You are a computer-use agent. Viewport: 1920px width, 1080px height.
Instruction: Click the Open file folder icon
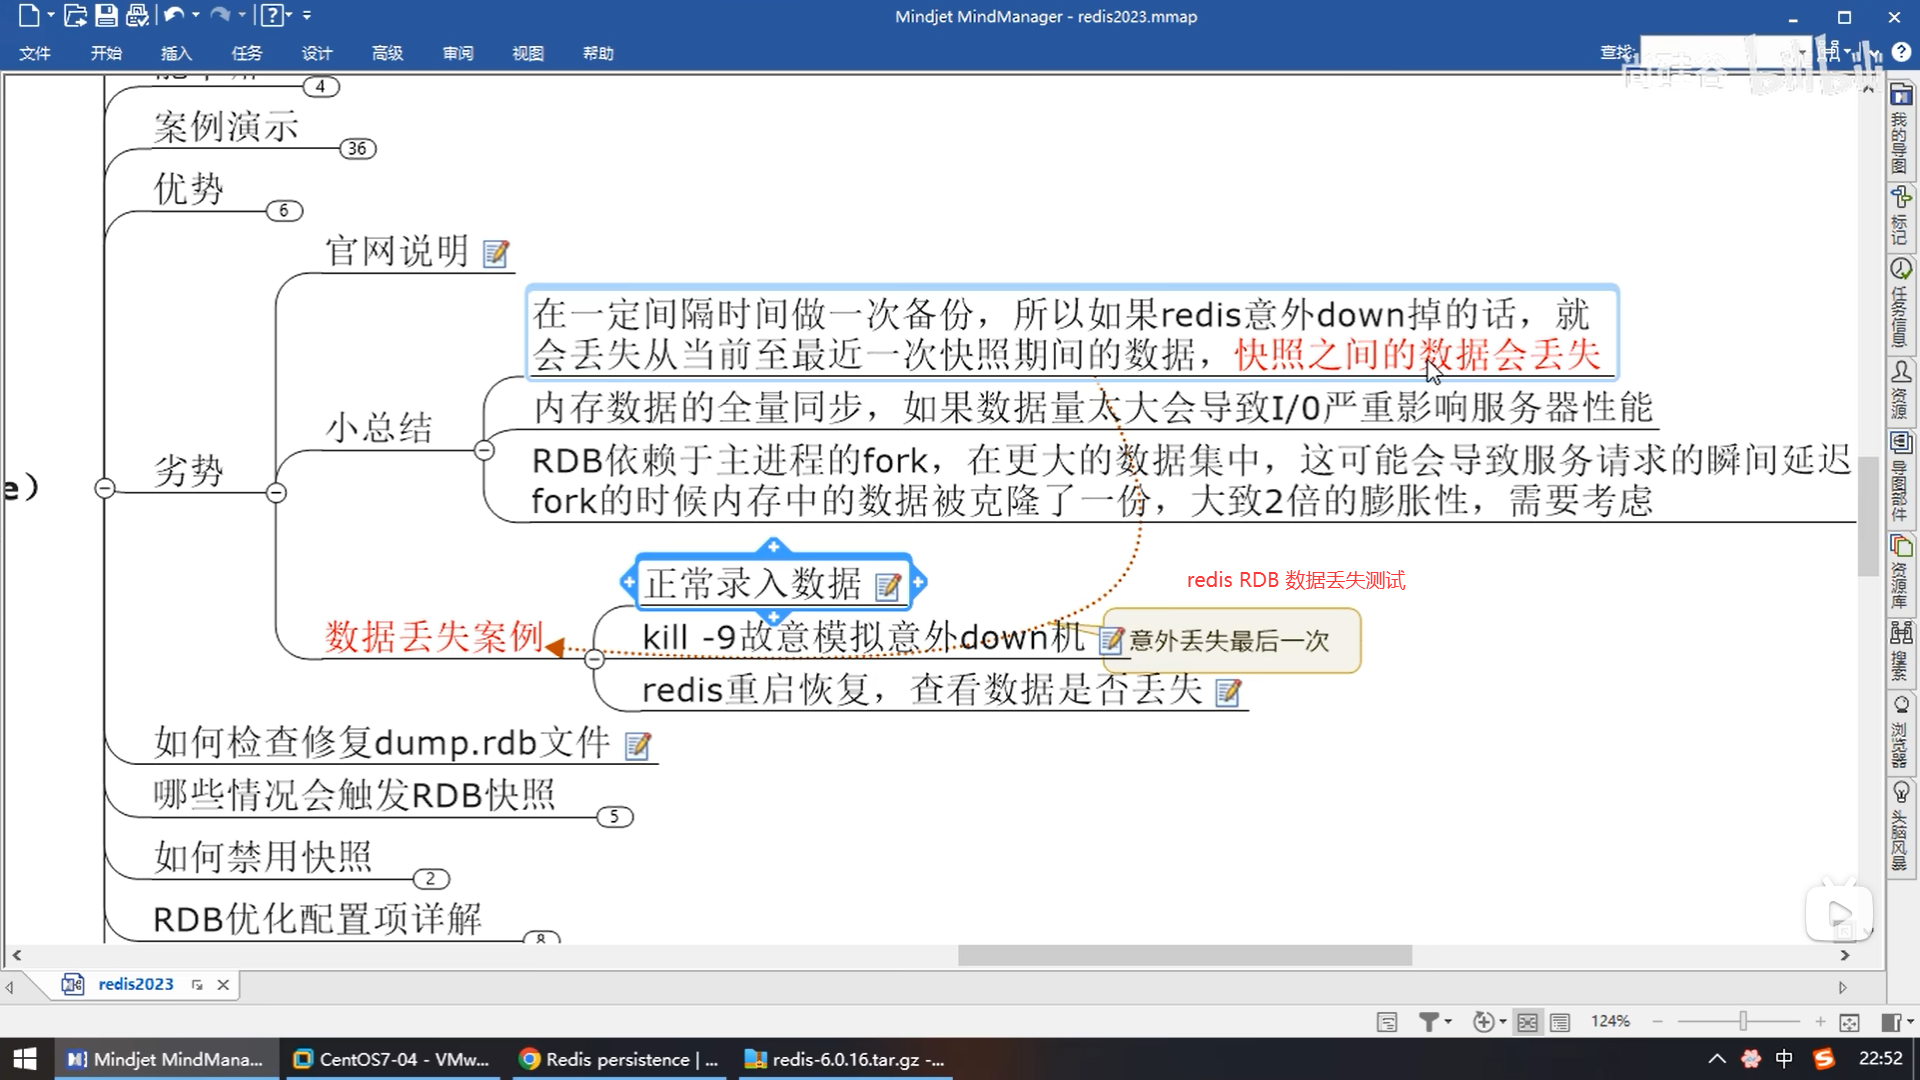[x=75, y=15]
